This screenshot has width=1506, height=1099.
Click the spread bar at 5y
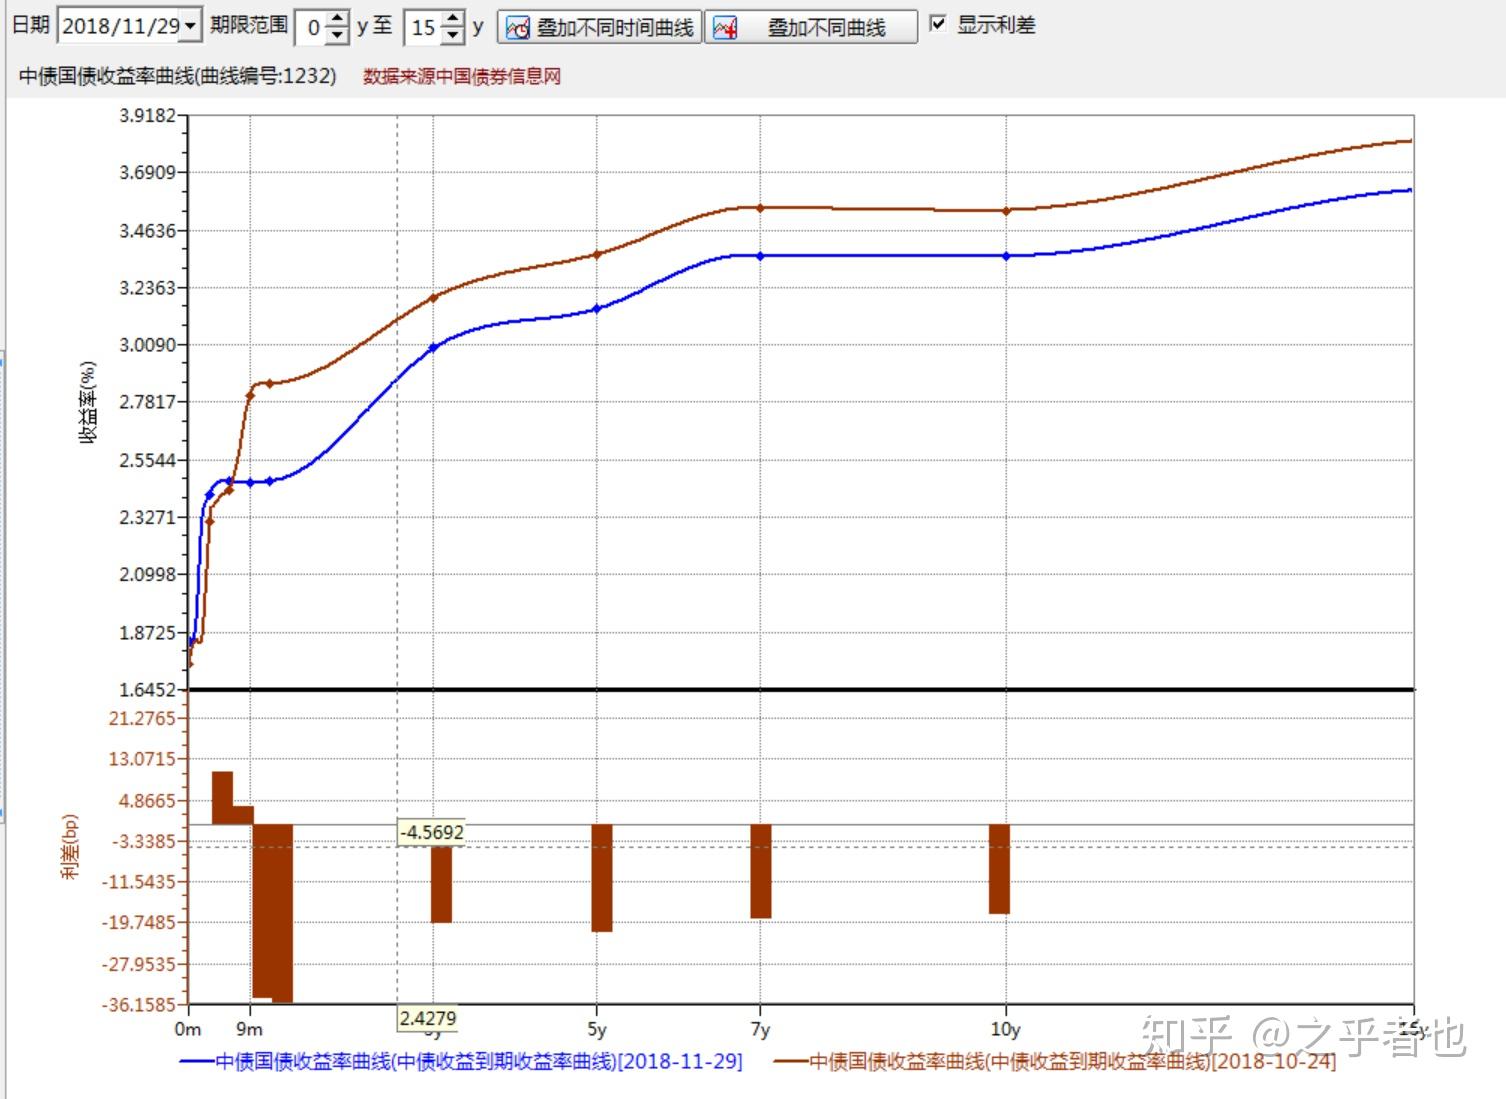coord(601,878)
